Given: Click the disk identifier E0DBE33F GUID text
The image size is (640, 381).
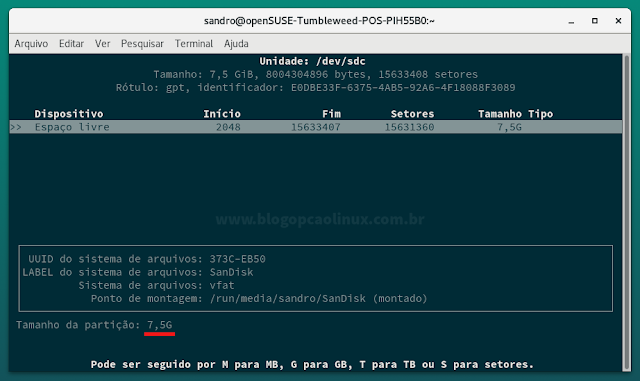Looking at the screenshot, I should (403, 88).
